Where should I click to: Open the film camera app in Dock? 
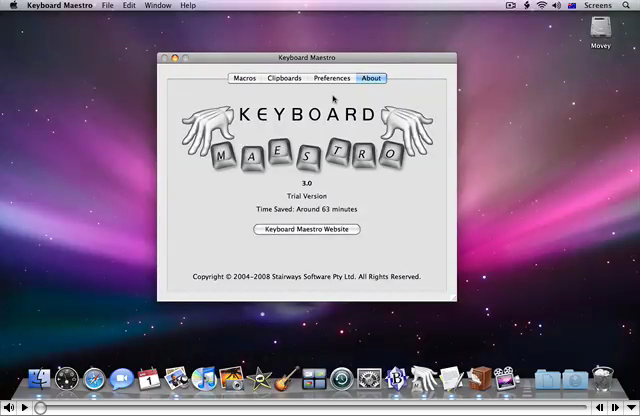[x=506, y=378]
